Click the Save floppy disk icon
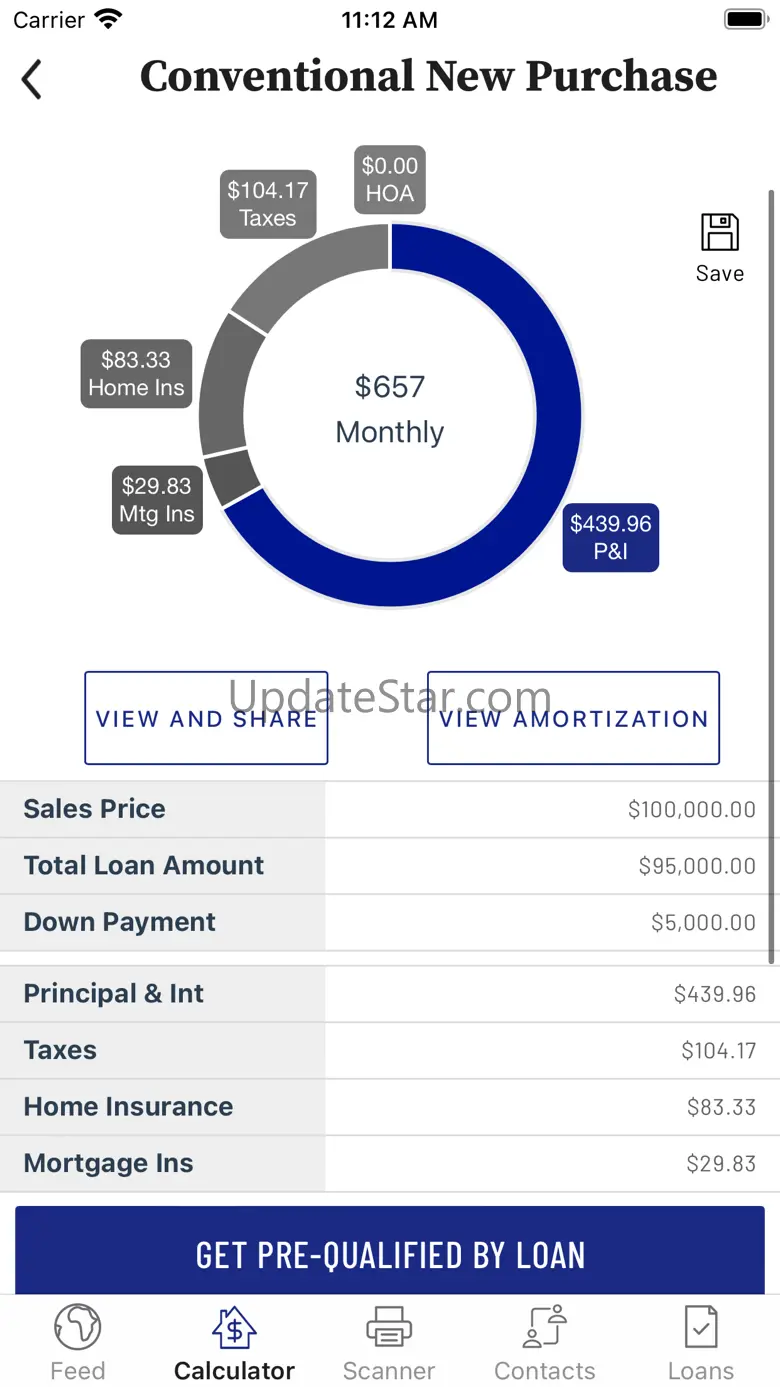 [x=719, y=233]
